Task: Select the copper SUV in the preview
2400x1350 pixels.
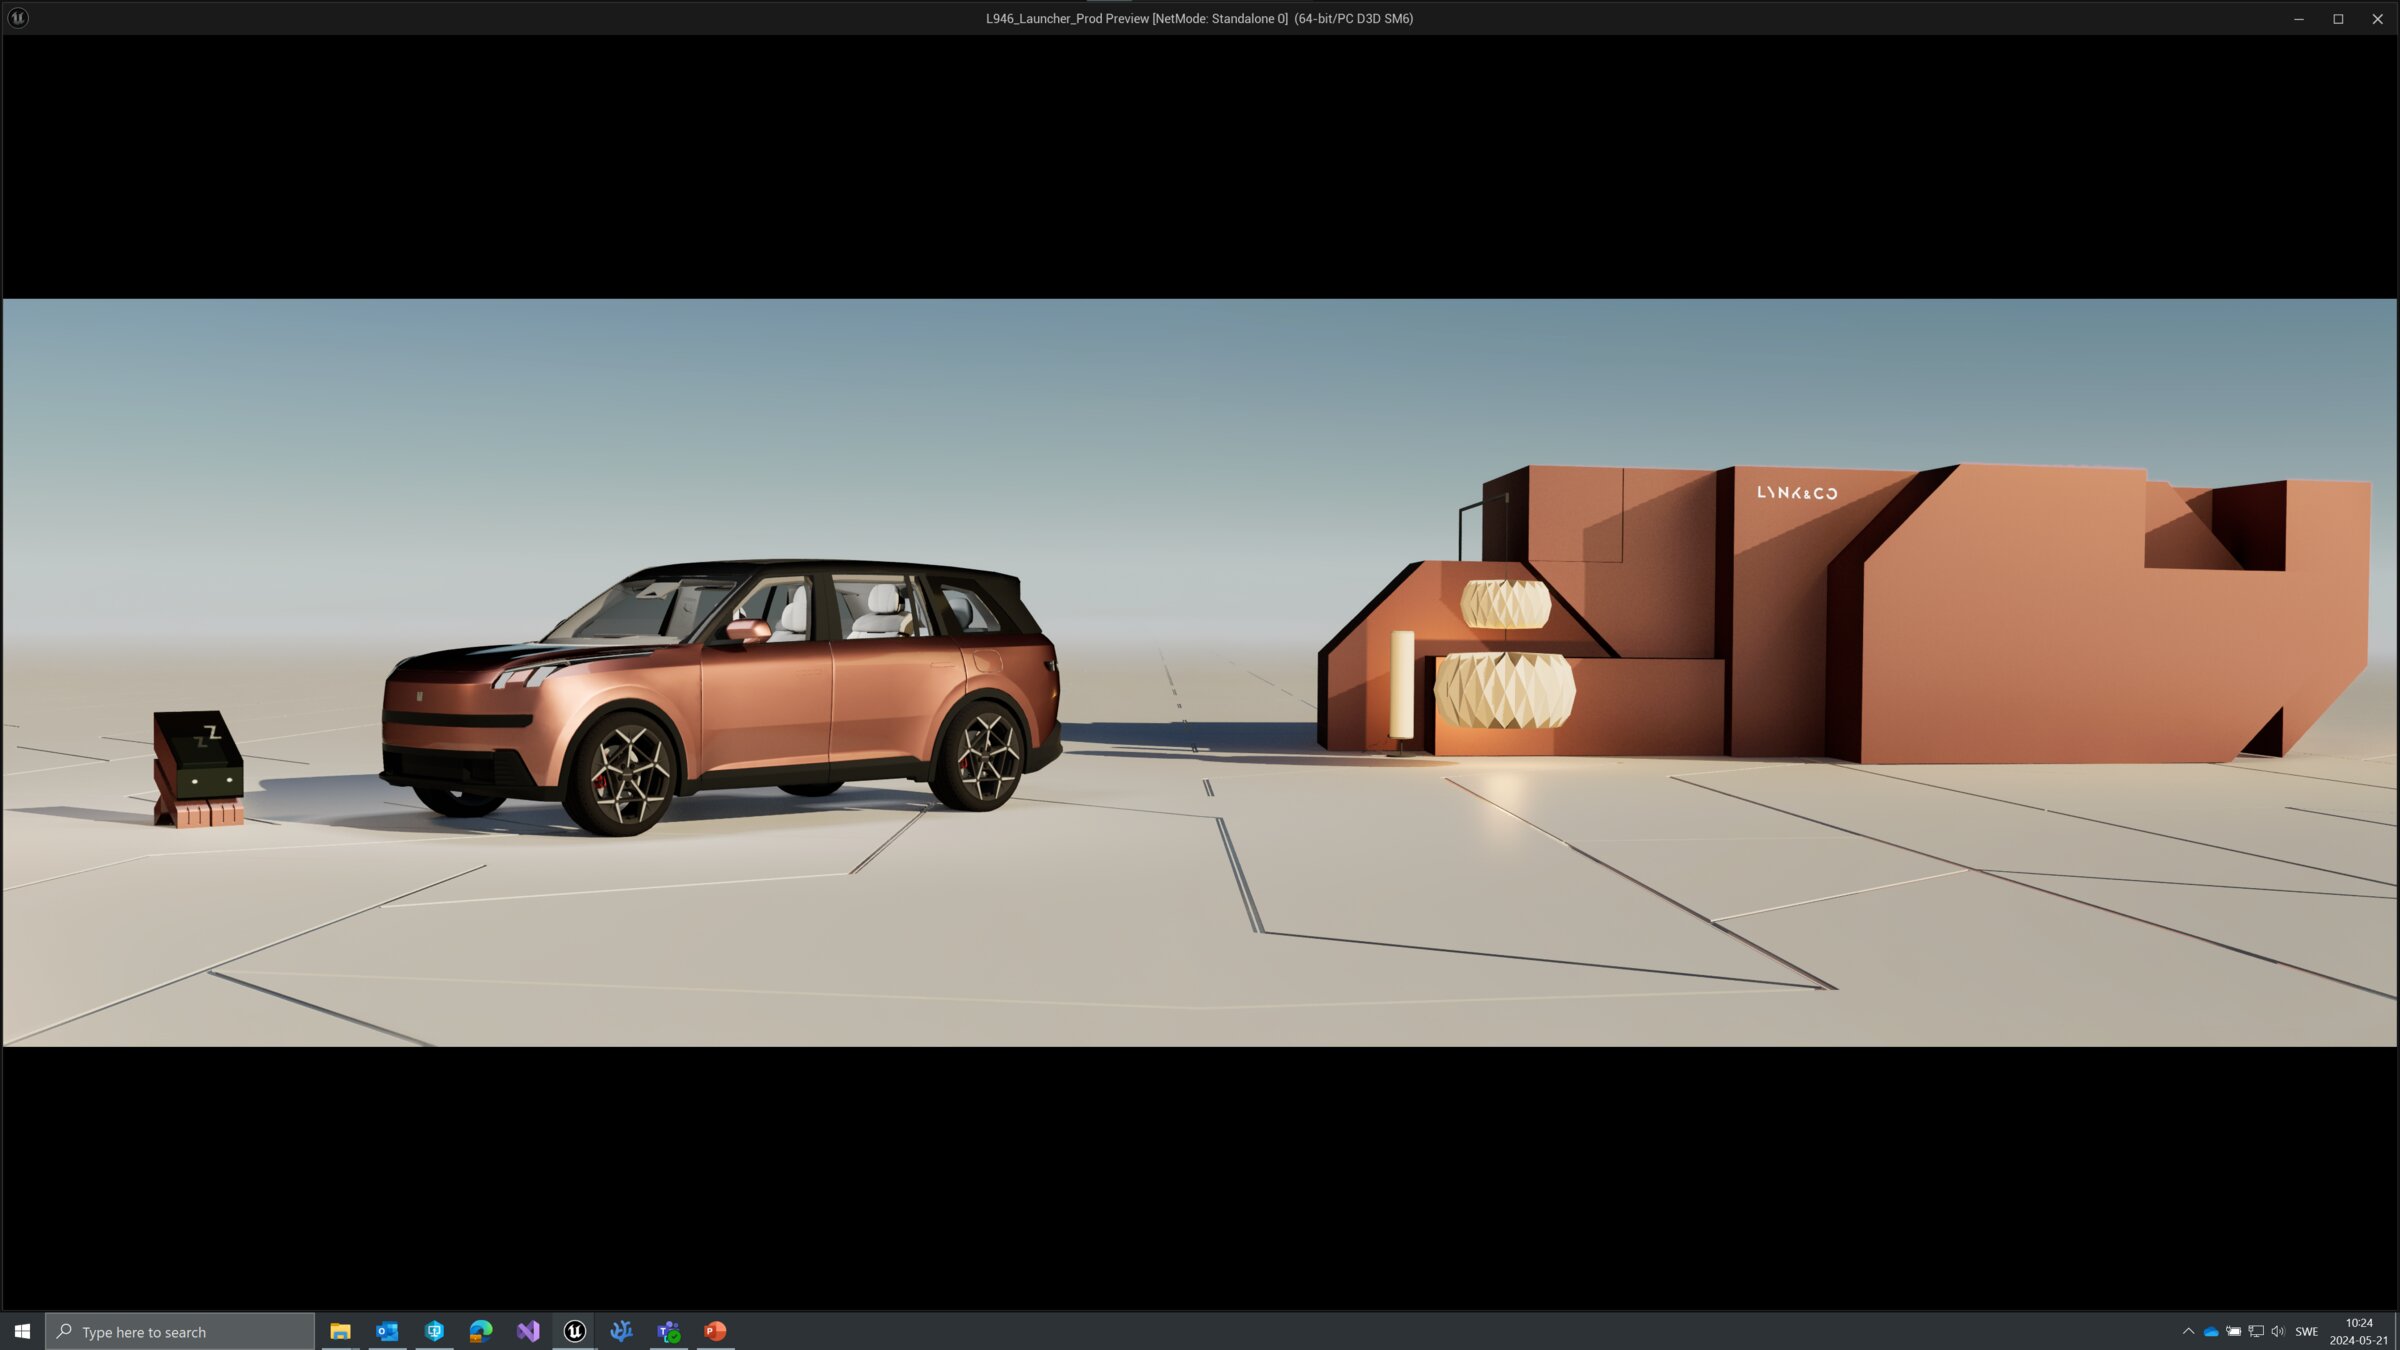Action: pos(720,697)
